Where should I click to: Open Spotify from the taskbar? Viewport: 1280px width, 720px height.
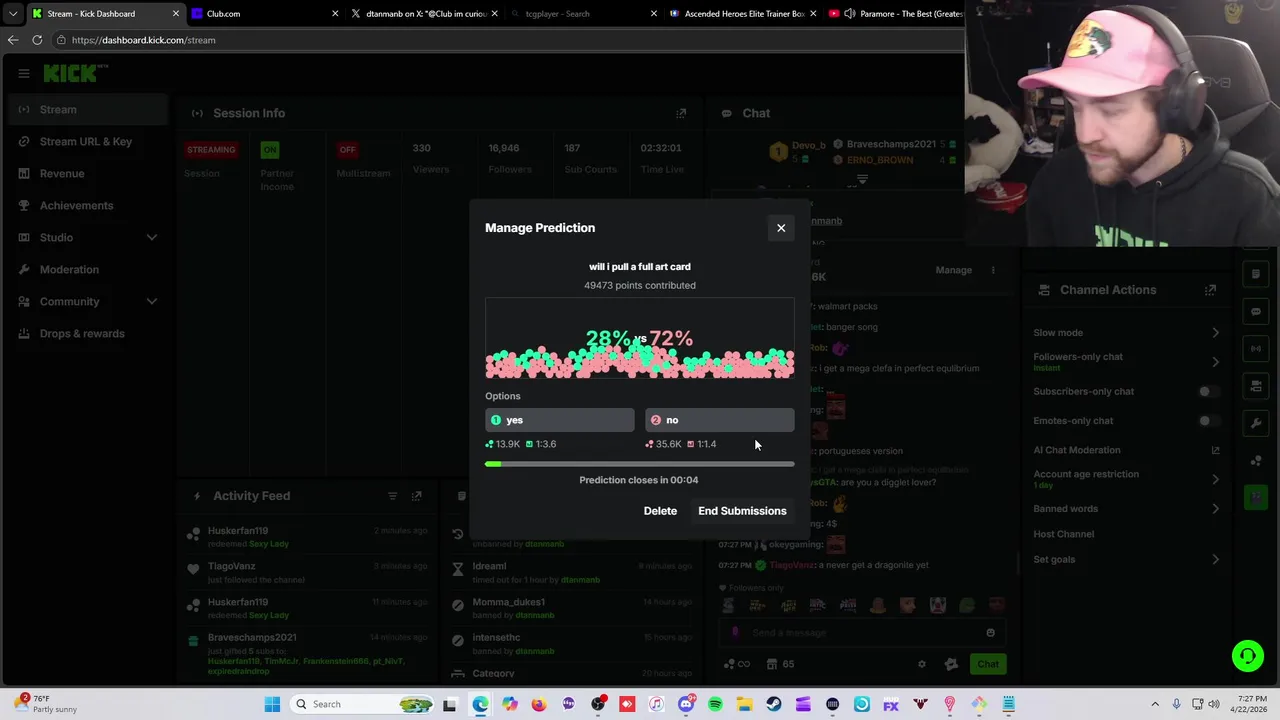point(715,704)
